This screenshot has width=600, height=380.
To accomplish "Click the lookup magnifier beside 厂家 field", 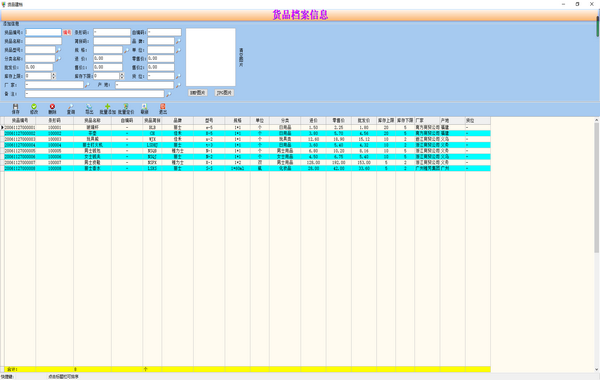I will pyautogui.click(x=87, y=85).
